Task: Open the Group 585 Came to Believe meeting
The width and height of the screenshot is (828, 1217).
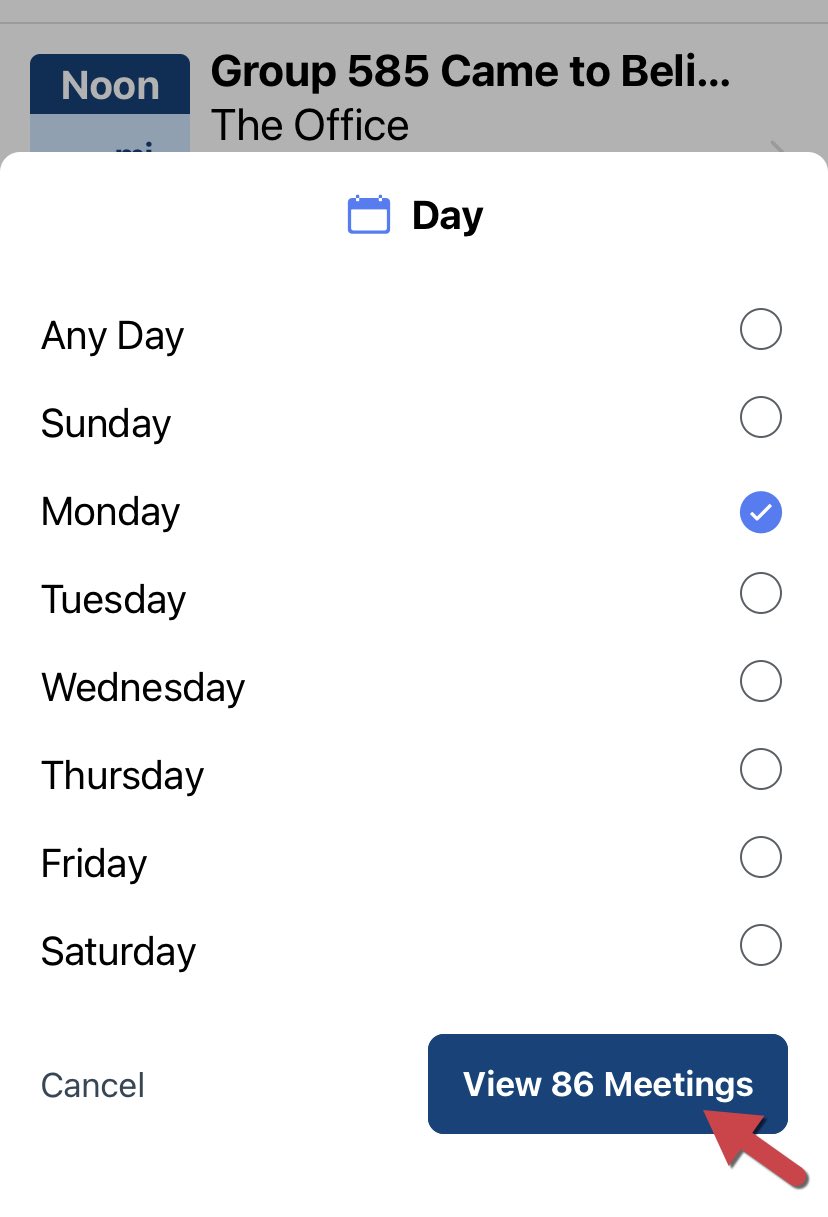Action: (470, 72)
